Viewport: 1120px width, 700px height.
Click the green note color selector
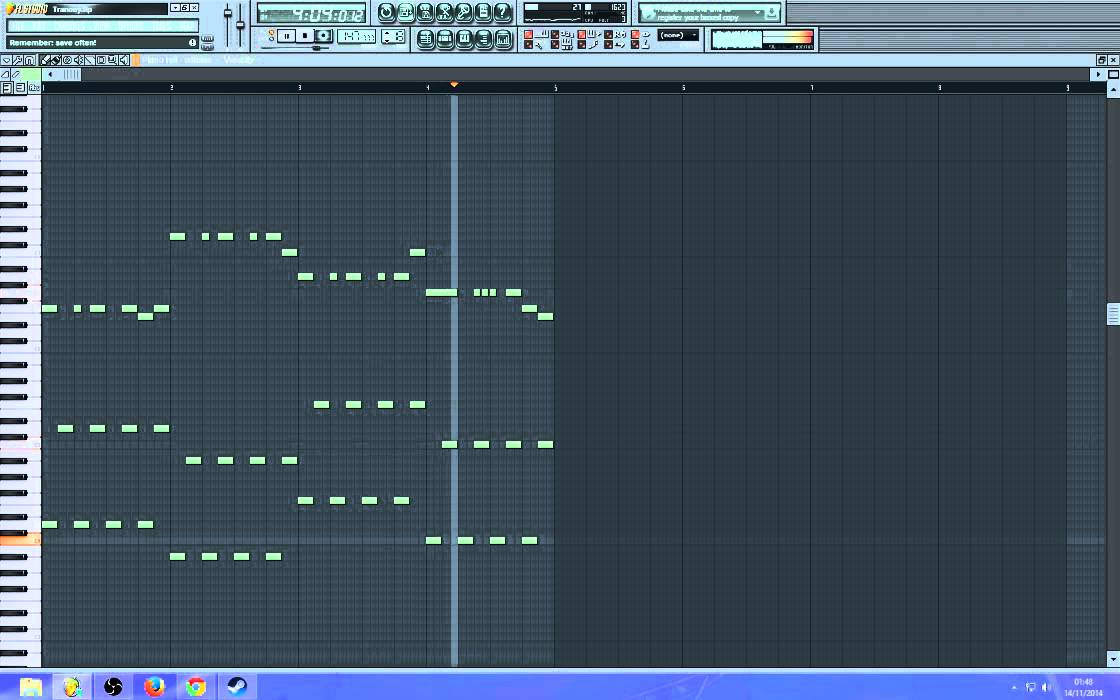tap(31, 74)
